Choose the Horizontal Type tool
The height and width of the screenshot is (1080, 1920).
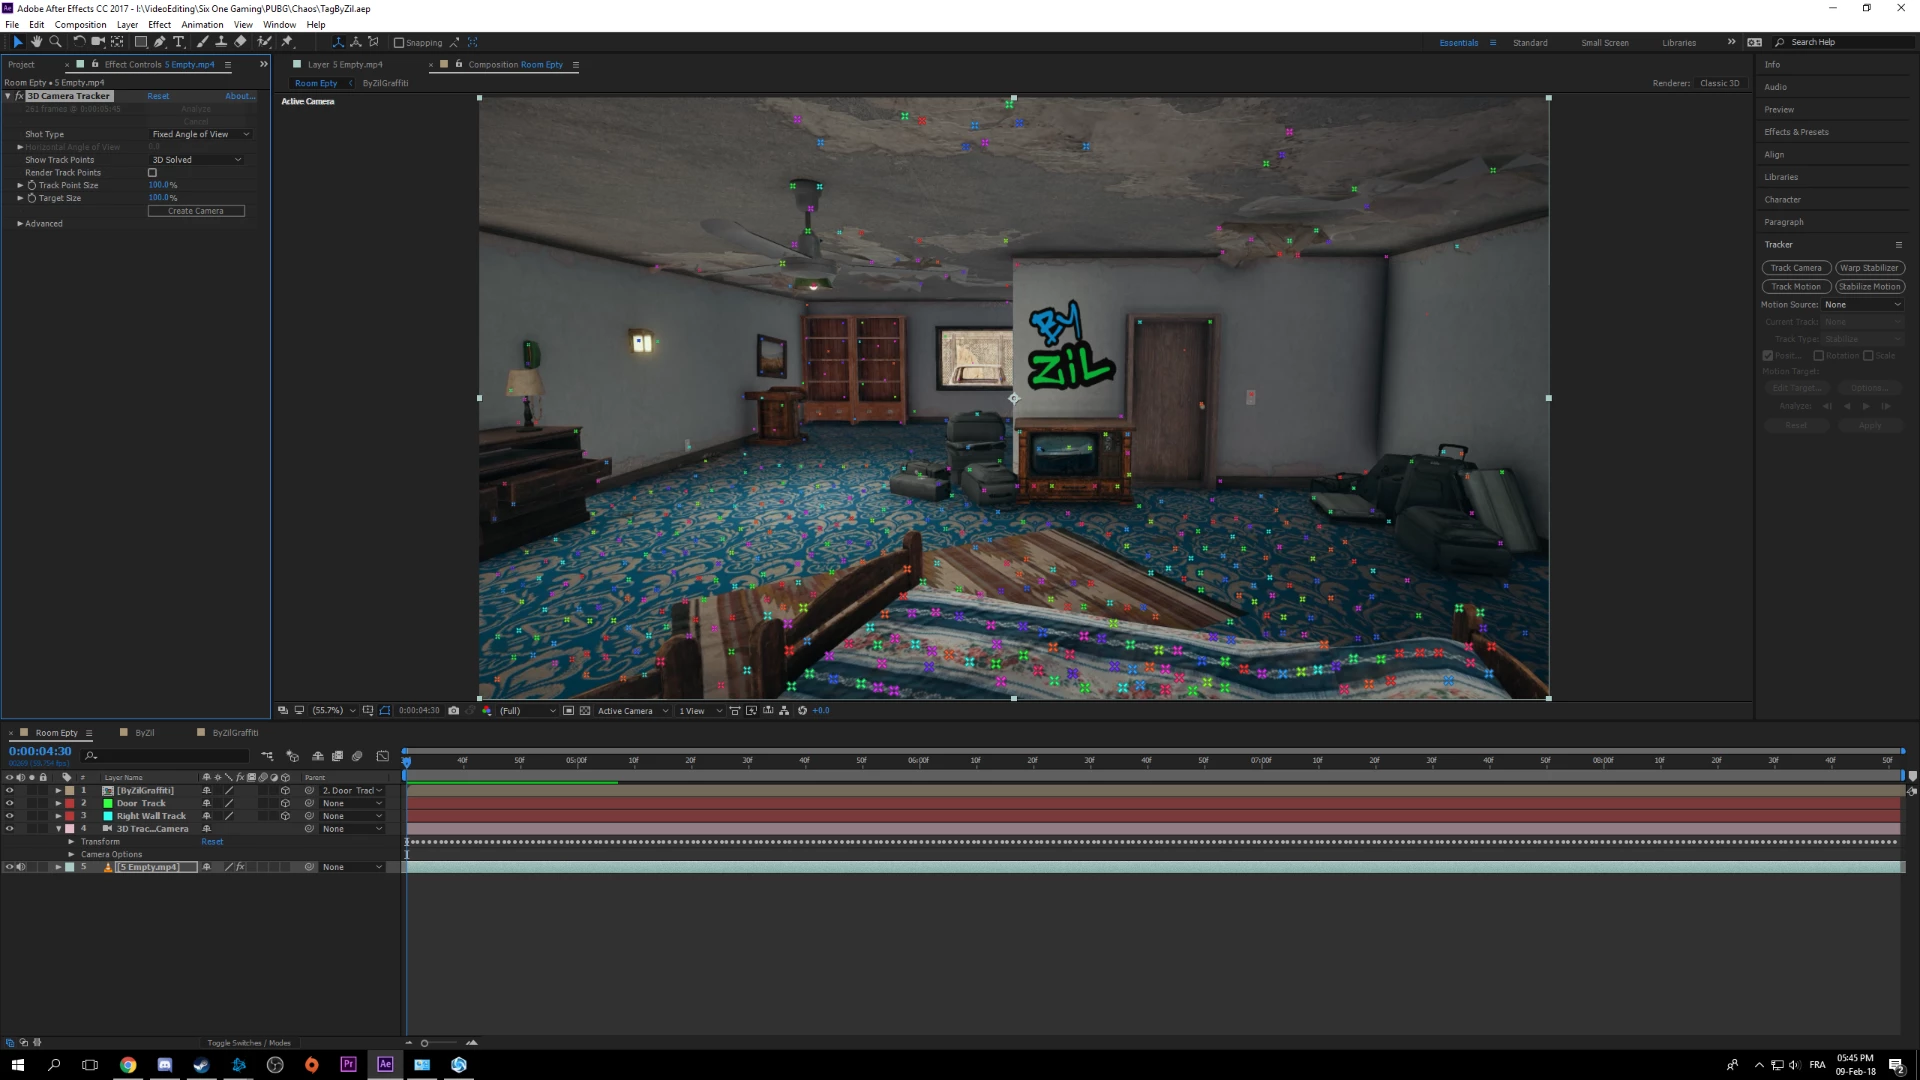point(179,42)
